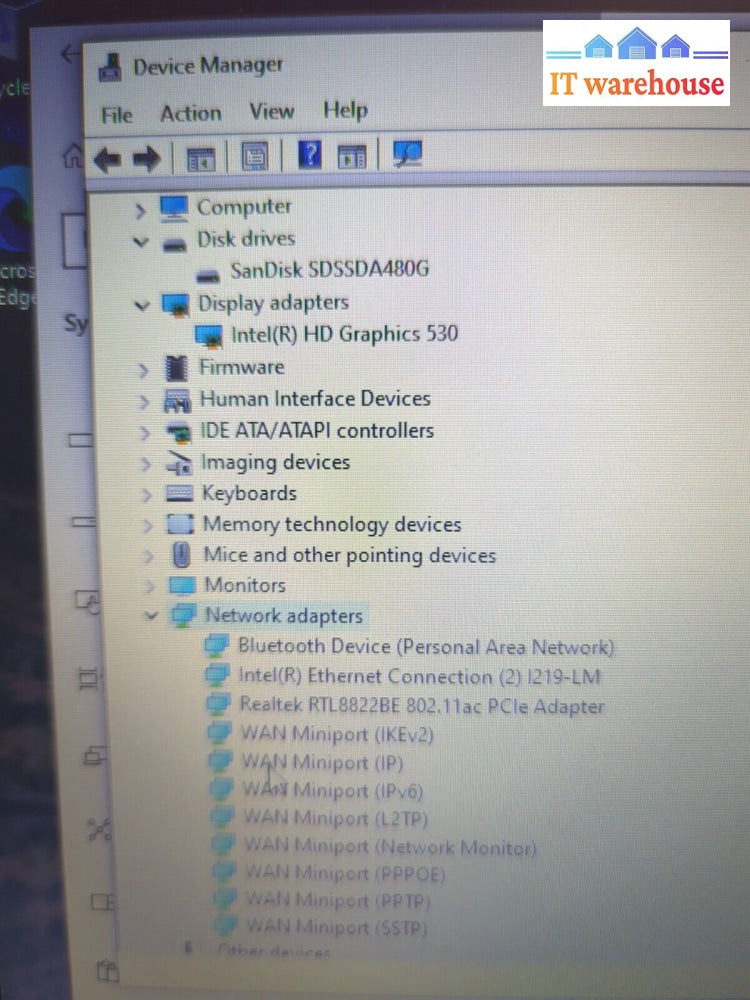The width and height of the screenshot is (750, 1000).
Task: Click the Scan for hardware changes icon
Action: [407, 153]
